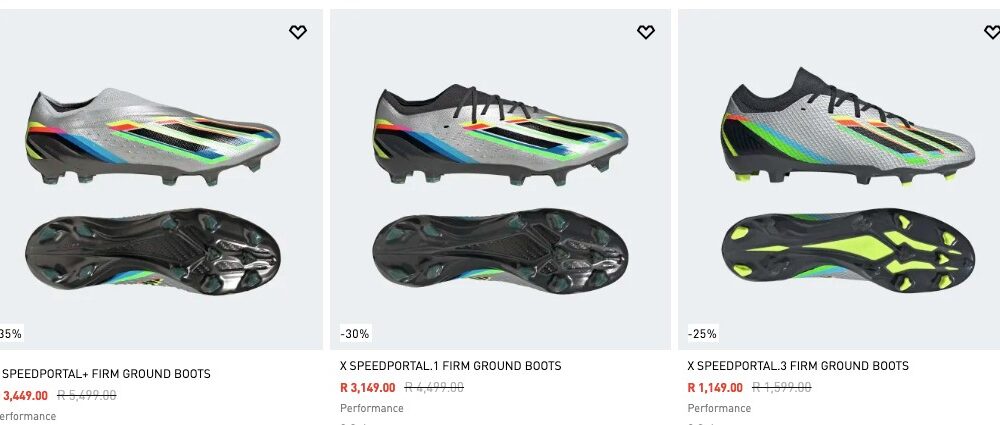Viewport: 1000px width, 425px height.
Task: Click the R 1,149.00 sale price
Action: (715, 388)
